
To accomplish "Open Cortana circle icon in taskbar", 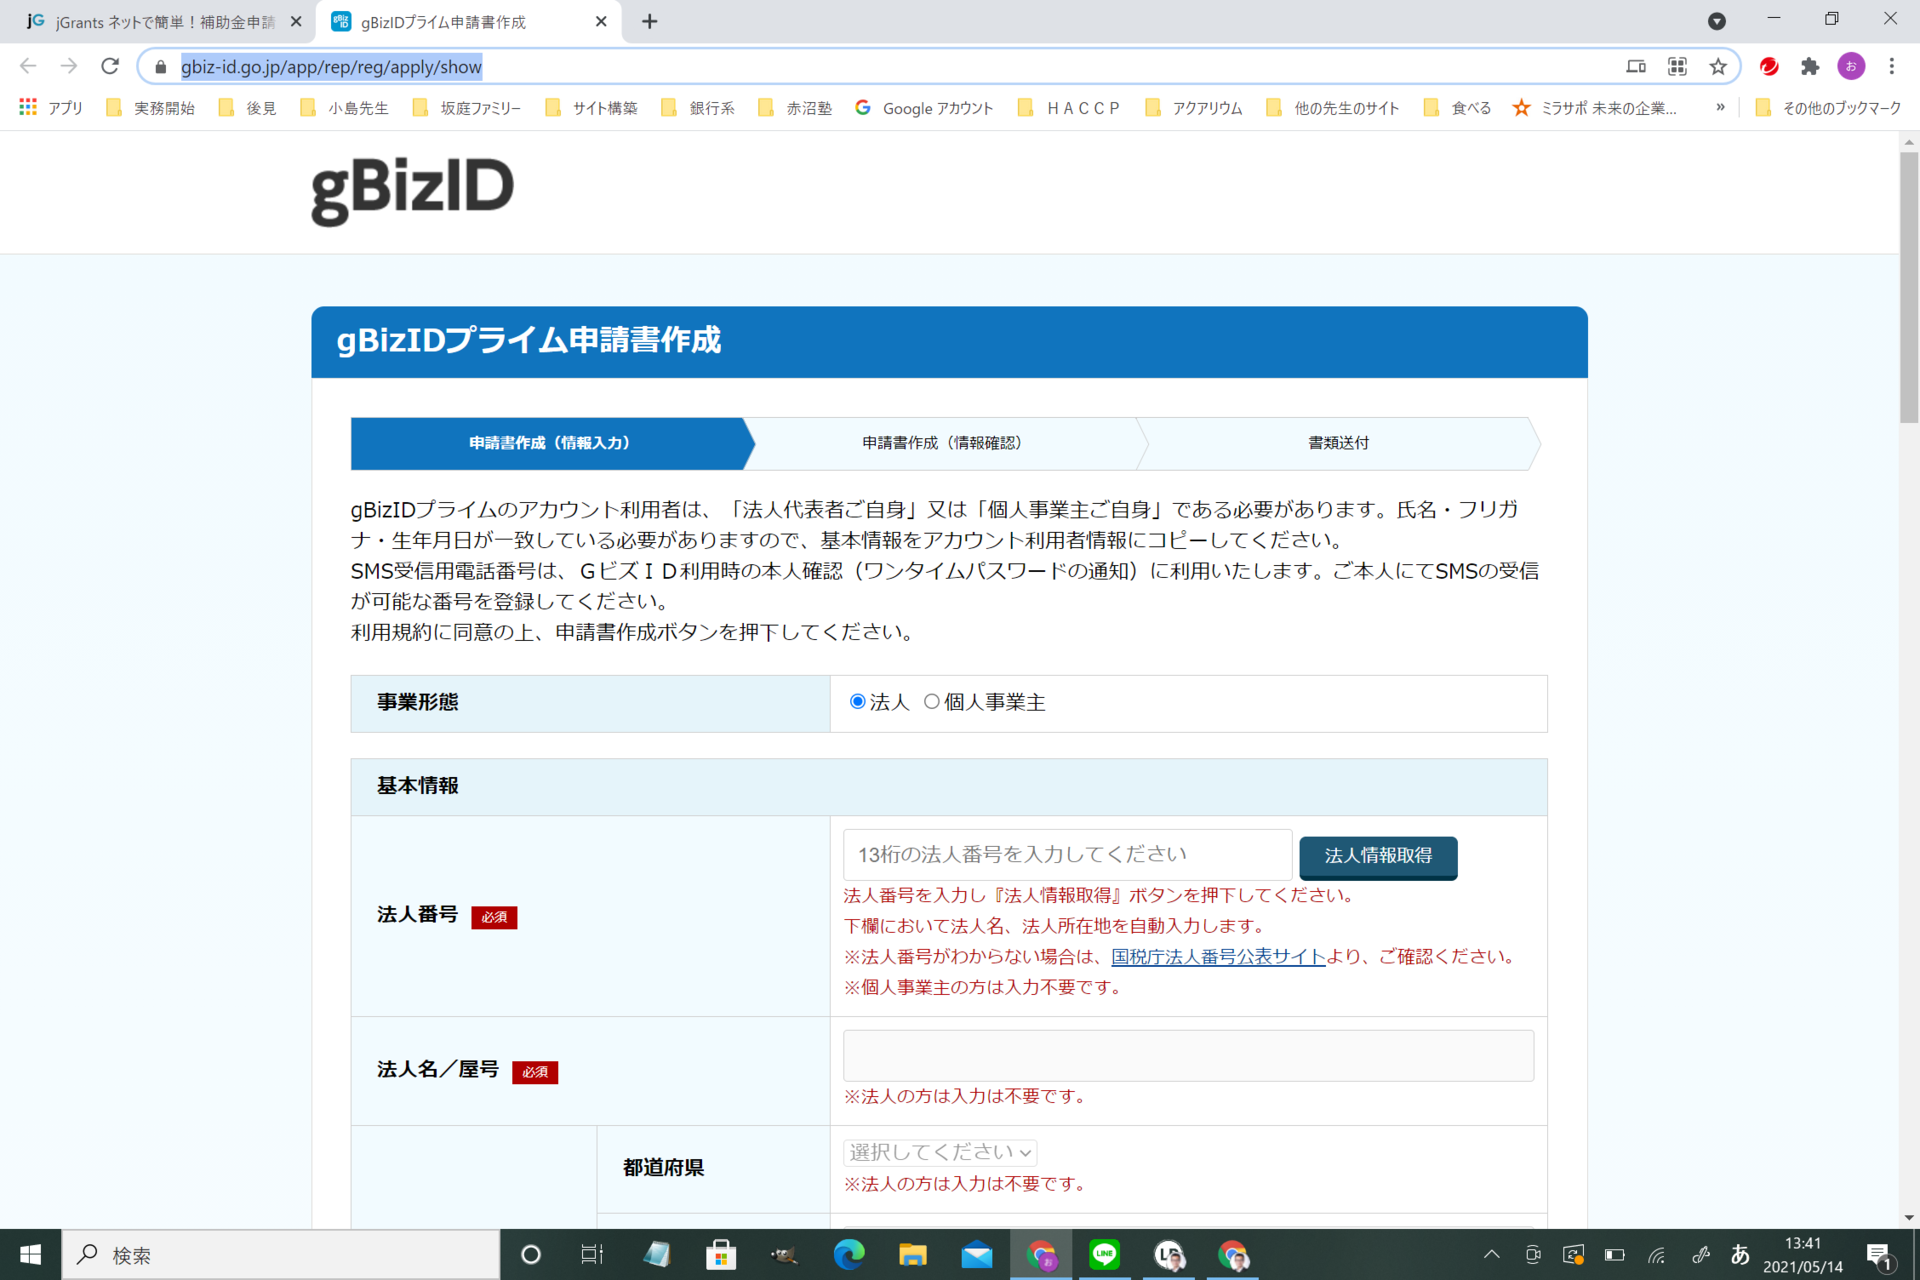I will (x=531, y=1255).
